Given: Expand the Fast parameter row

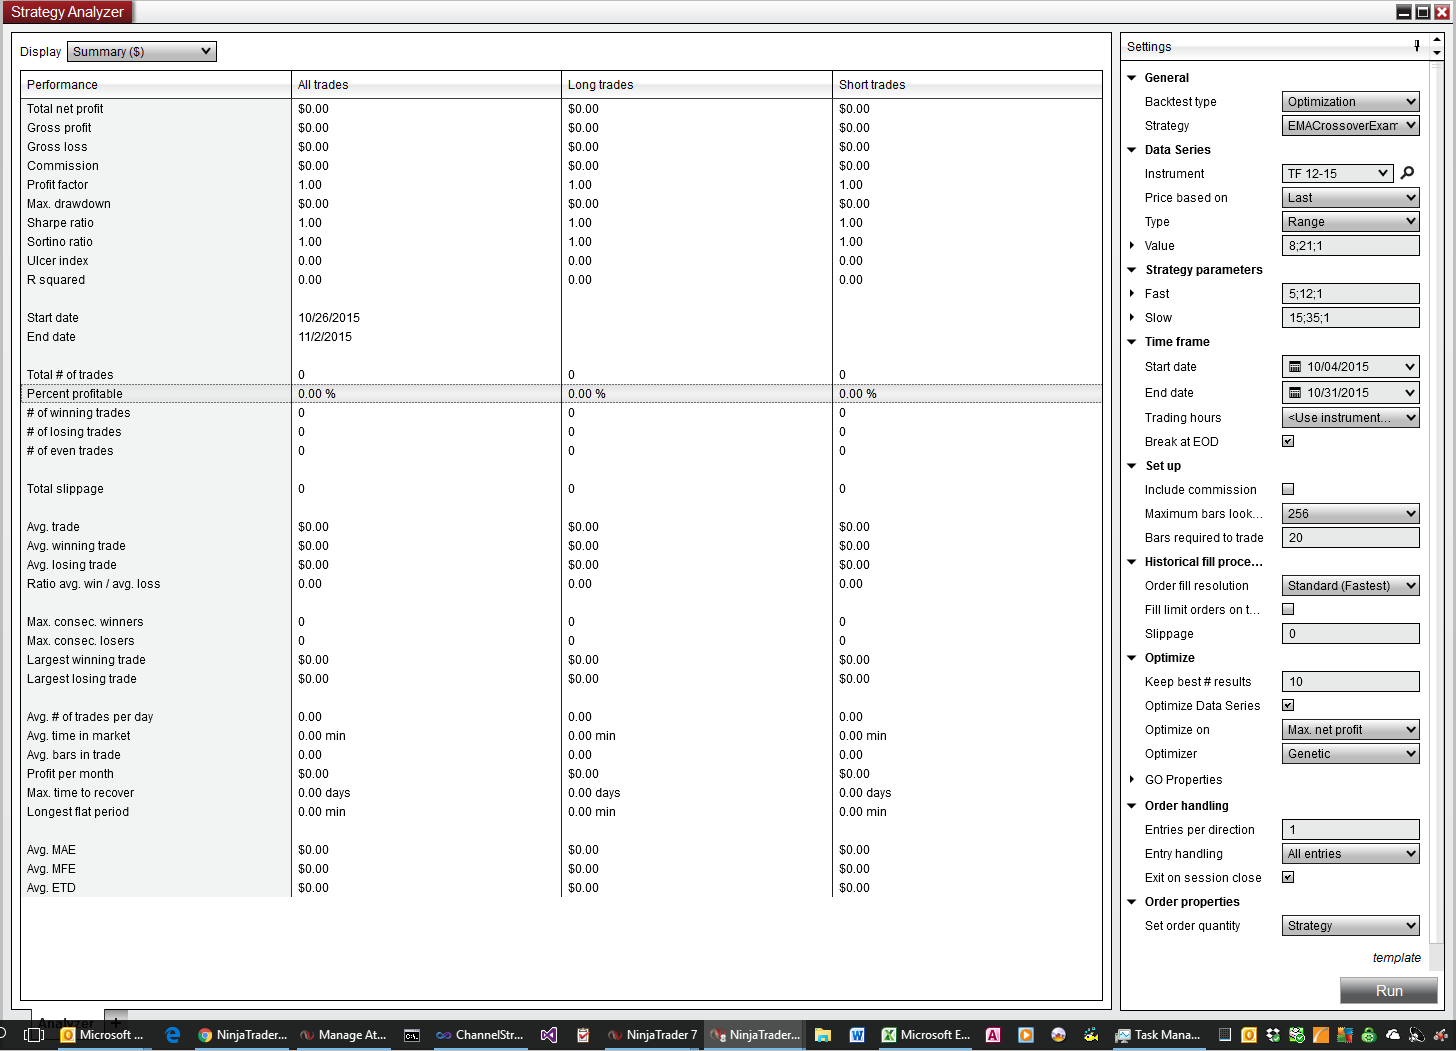Looking at the screenshot, I should click(1132, 293).
